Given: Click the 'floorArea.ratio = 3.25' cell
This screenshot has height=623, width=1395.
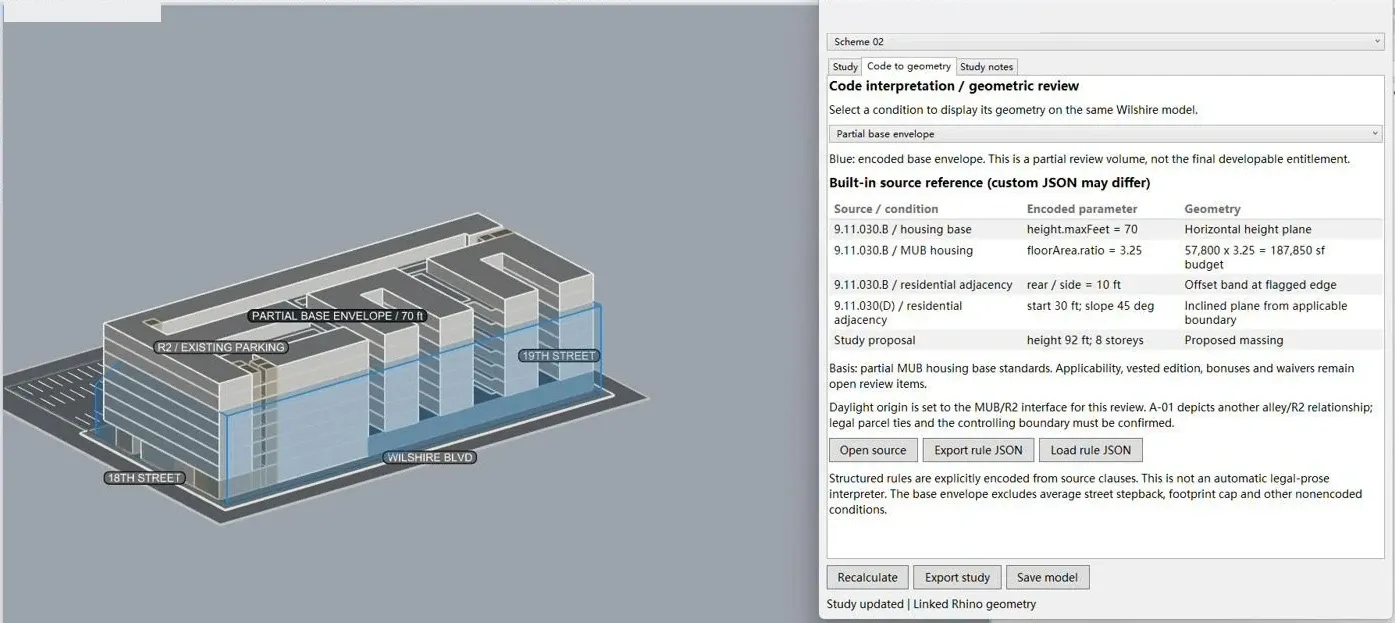Looking at the screenshot, I should pyautogui.click(x=1084, y=250).
